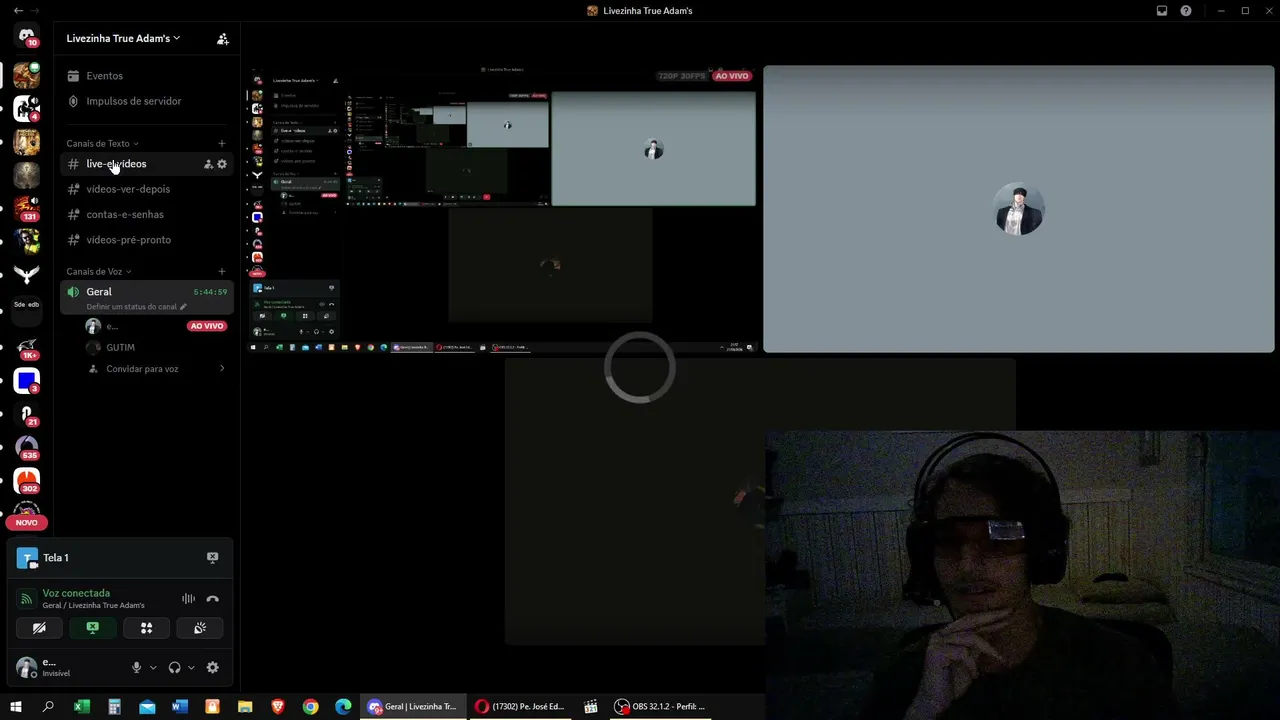Image resolution: width=1280 pixels, height=720 pixels.
Task: Click the NOVO unread mentions pill
Action: pyautogui.click(x=27, y=522)
